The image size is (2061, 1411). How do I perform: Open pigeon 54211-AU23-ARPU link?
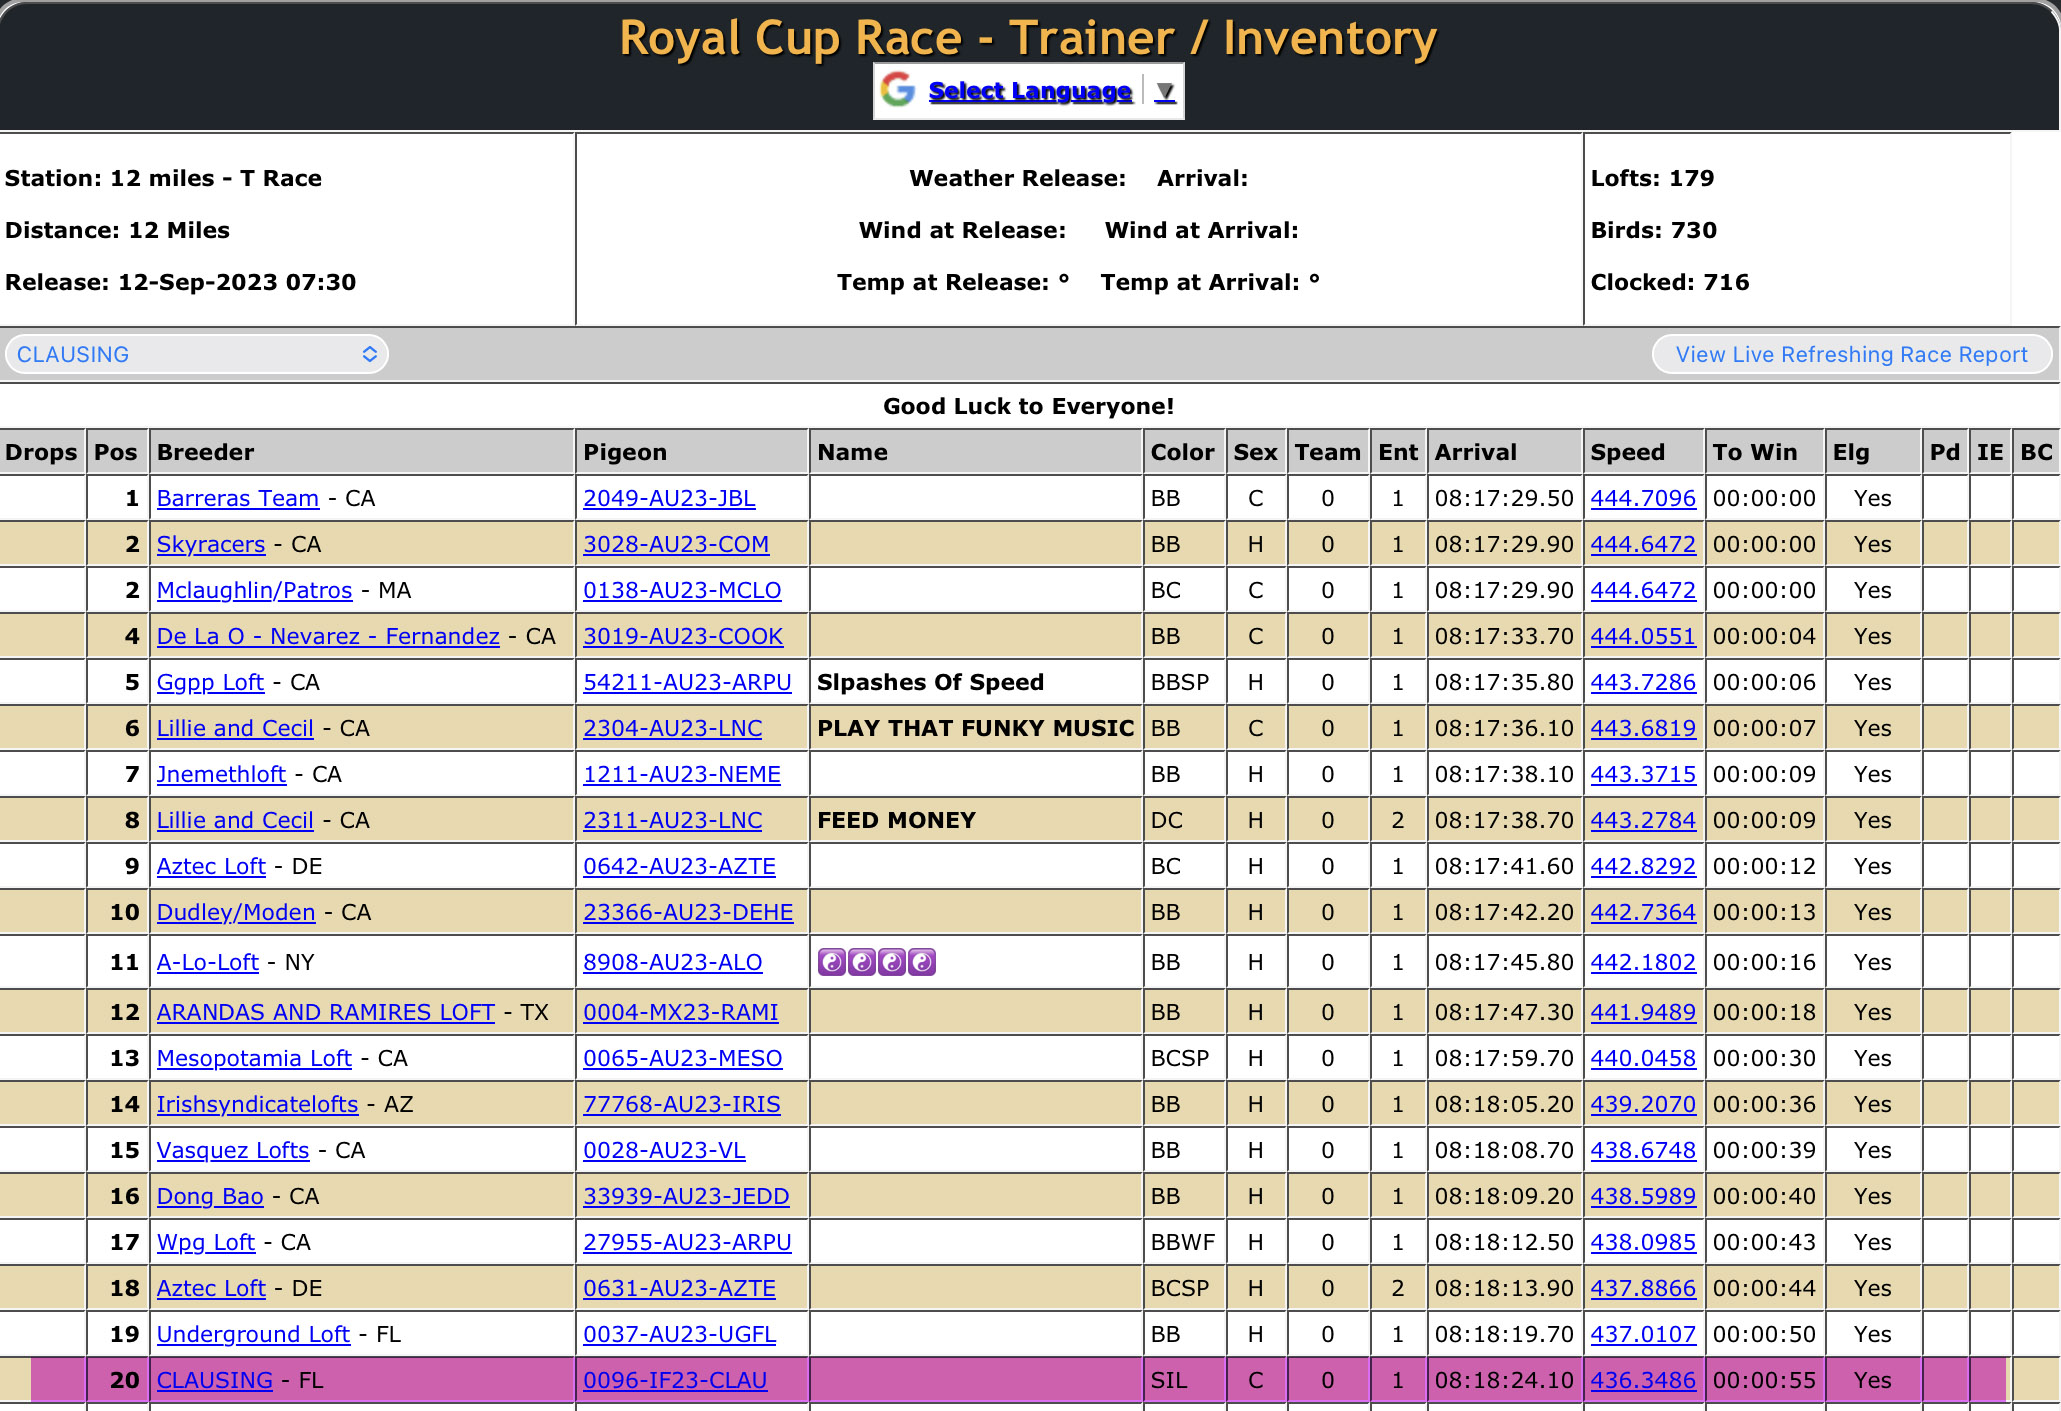(x=687, y=682)
